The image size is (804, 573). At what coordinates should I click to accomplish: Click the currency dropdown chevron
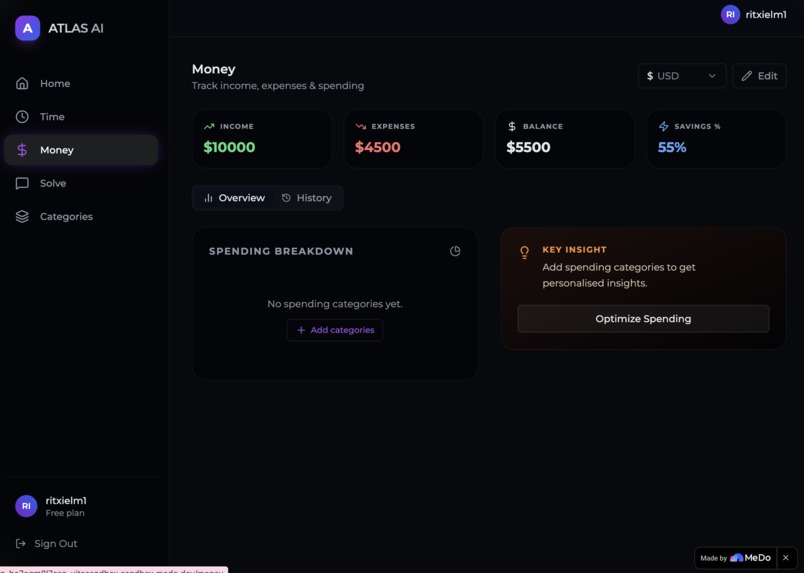click(712, 76)
